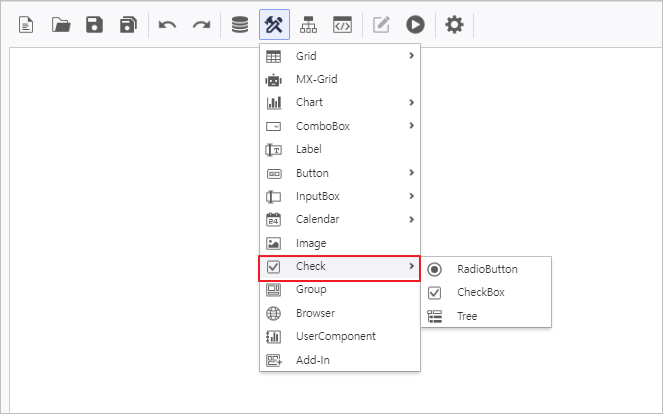Click the Button icon in menu
The height and width of the screenshot is (414, 663).
[x=274, y=174]
